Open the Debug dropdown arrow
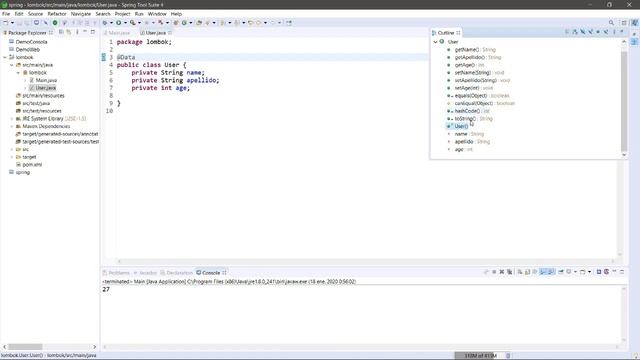The width and height of the screenshot is (640, 360). pos(111,23)
